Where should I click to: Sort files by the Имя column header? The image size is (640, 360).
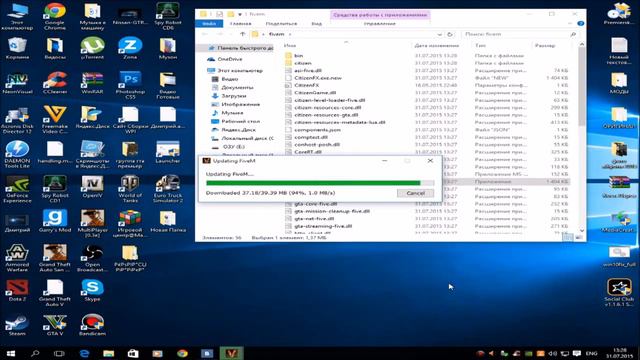(x=290, y=46)
